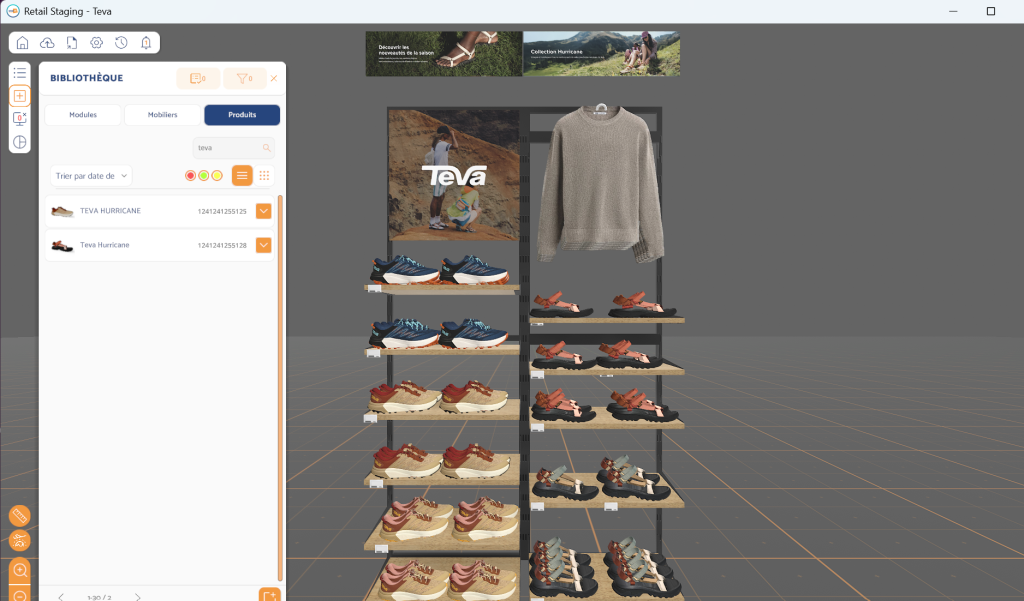Switch library to list view

pyautogui.click(x=242, y=175)
